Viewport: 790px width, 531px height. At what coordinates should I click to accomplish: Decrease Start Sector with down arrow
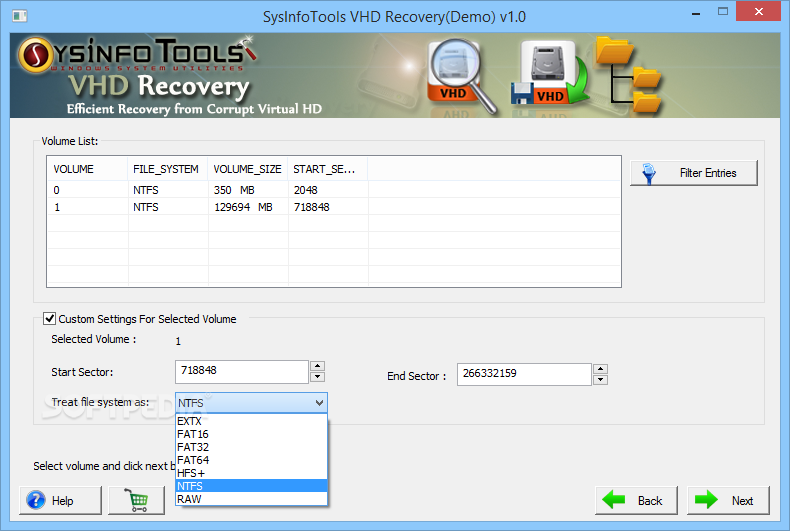[x=317, y=377]
